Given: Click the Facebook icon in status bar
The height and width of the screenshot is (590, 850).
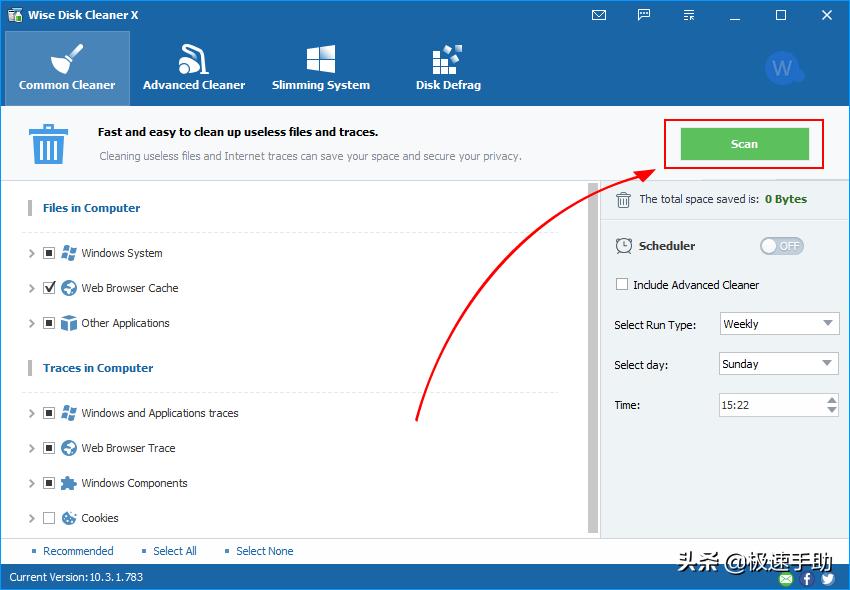Looking at the screenshot, I should 807,579.
